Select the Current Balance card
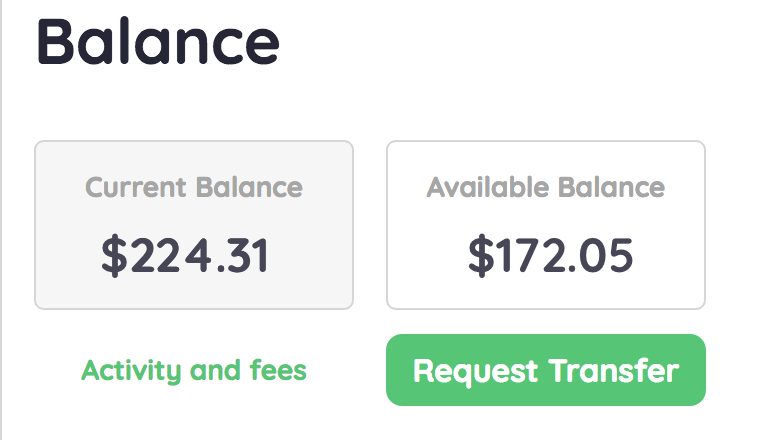Image resolution: width=760 pixels, height=440 pixels. click(x=194, y=225)
